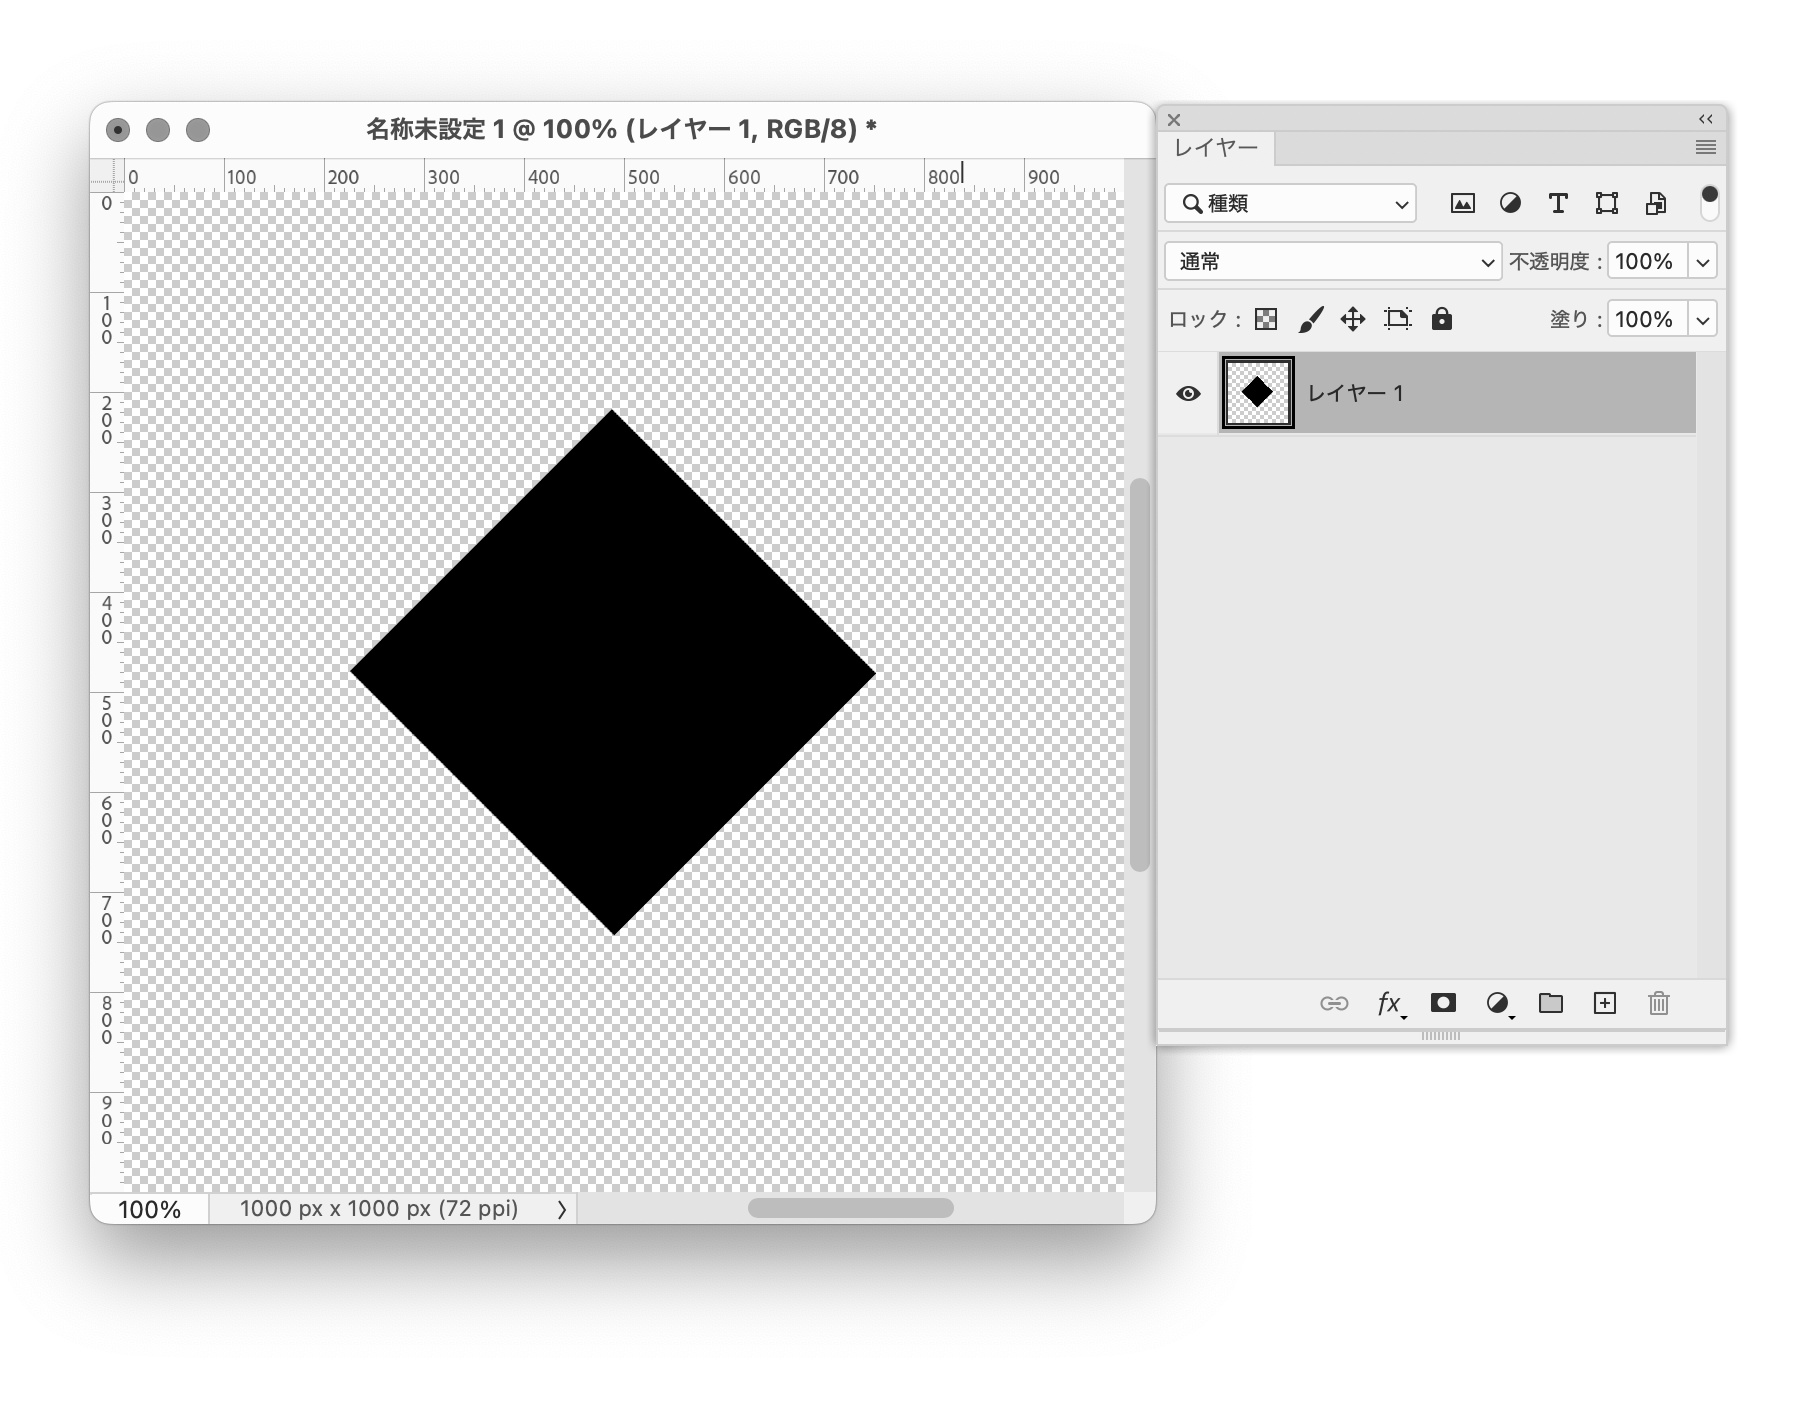The height and width of the screenshot is (1412, 1796).
Task: Open the Layers panel hamburger menu
Action: [1706, 147]
